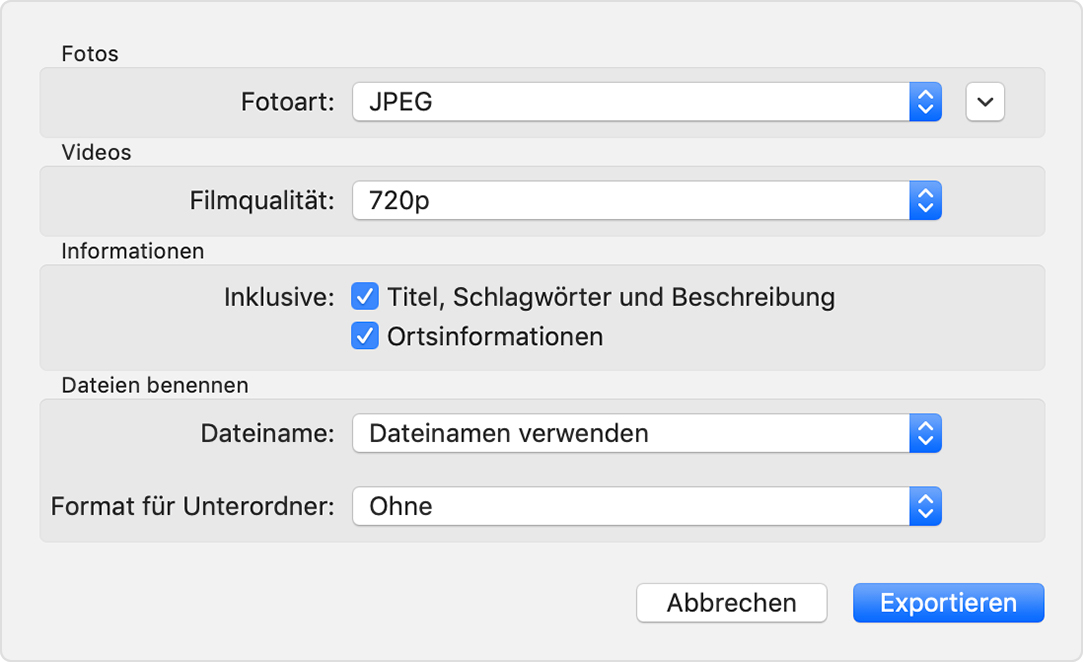
Task: Click the Abbrechen button
Action: pyautogui.click(x=731, y=603)
